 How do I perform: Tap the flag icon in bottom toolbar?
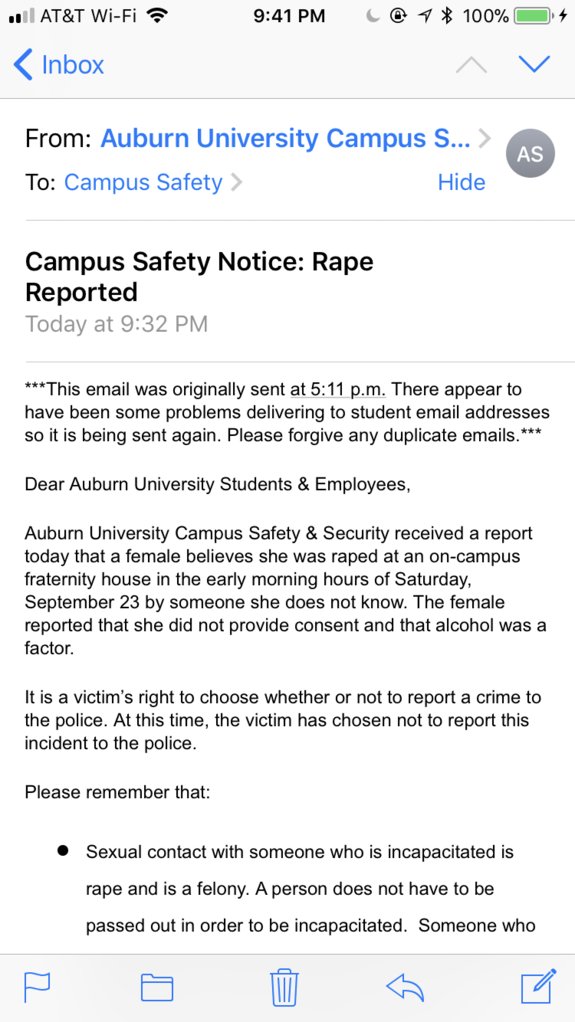click(37, 987)
